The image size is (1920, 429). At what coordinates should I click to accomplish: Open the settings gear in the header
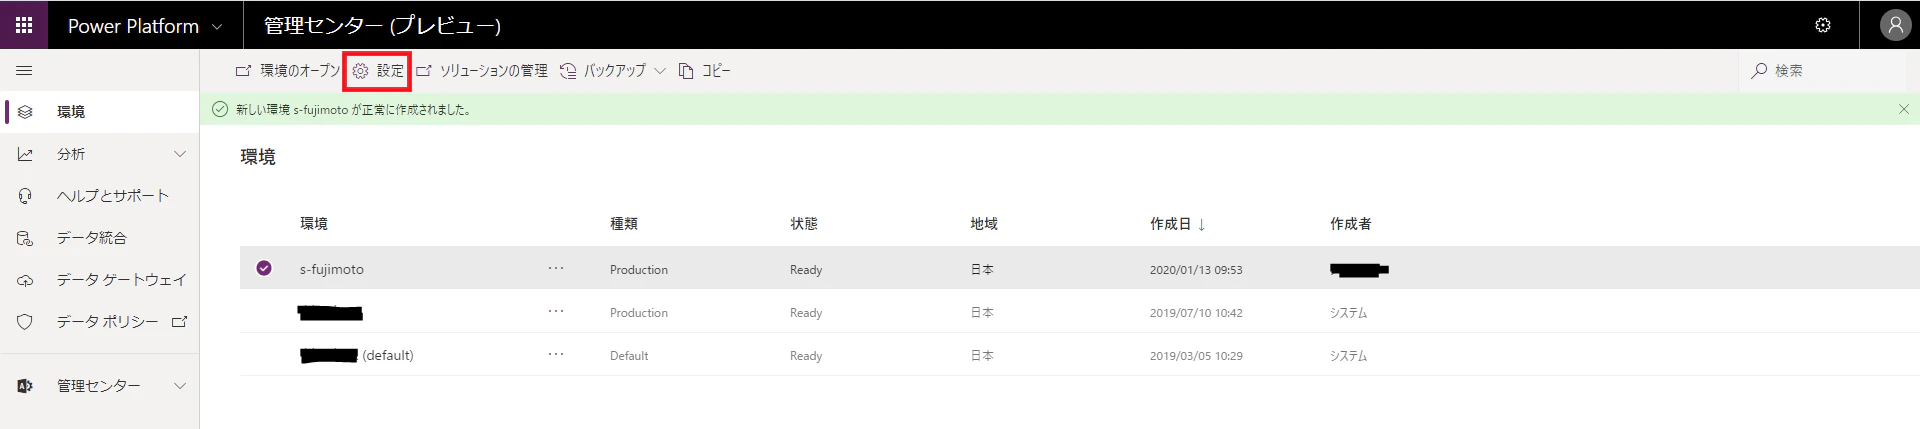tap(1823, 25)
